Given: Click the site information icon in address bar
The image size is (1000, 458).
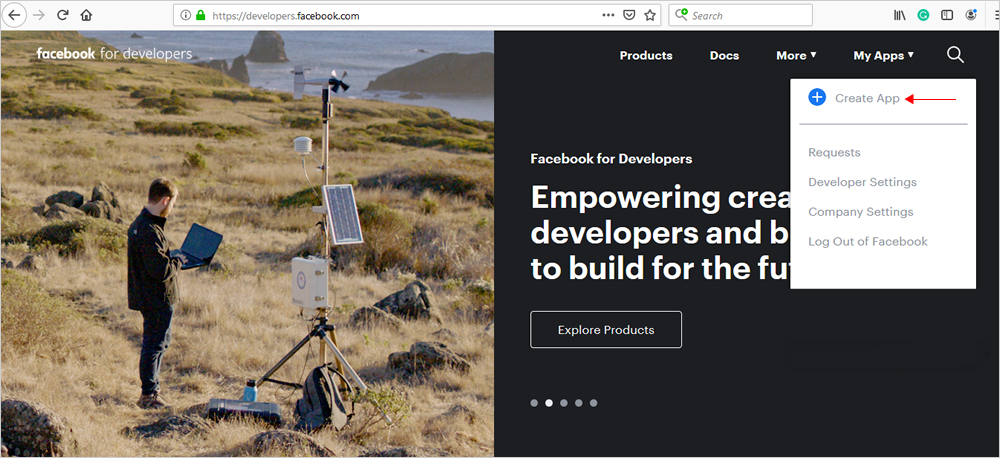Looking at the screenshot, I should point(186,16).
